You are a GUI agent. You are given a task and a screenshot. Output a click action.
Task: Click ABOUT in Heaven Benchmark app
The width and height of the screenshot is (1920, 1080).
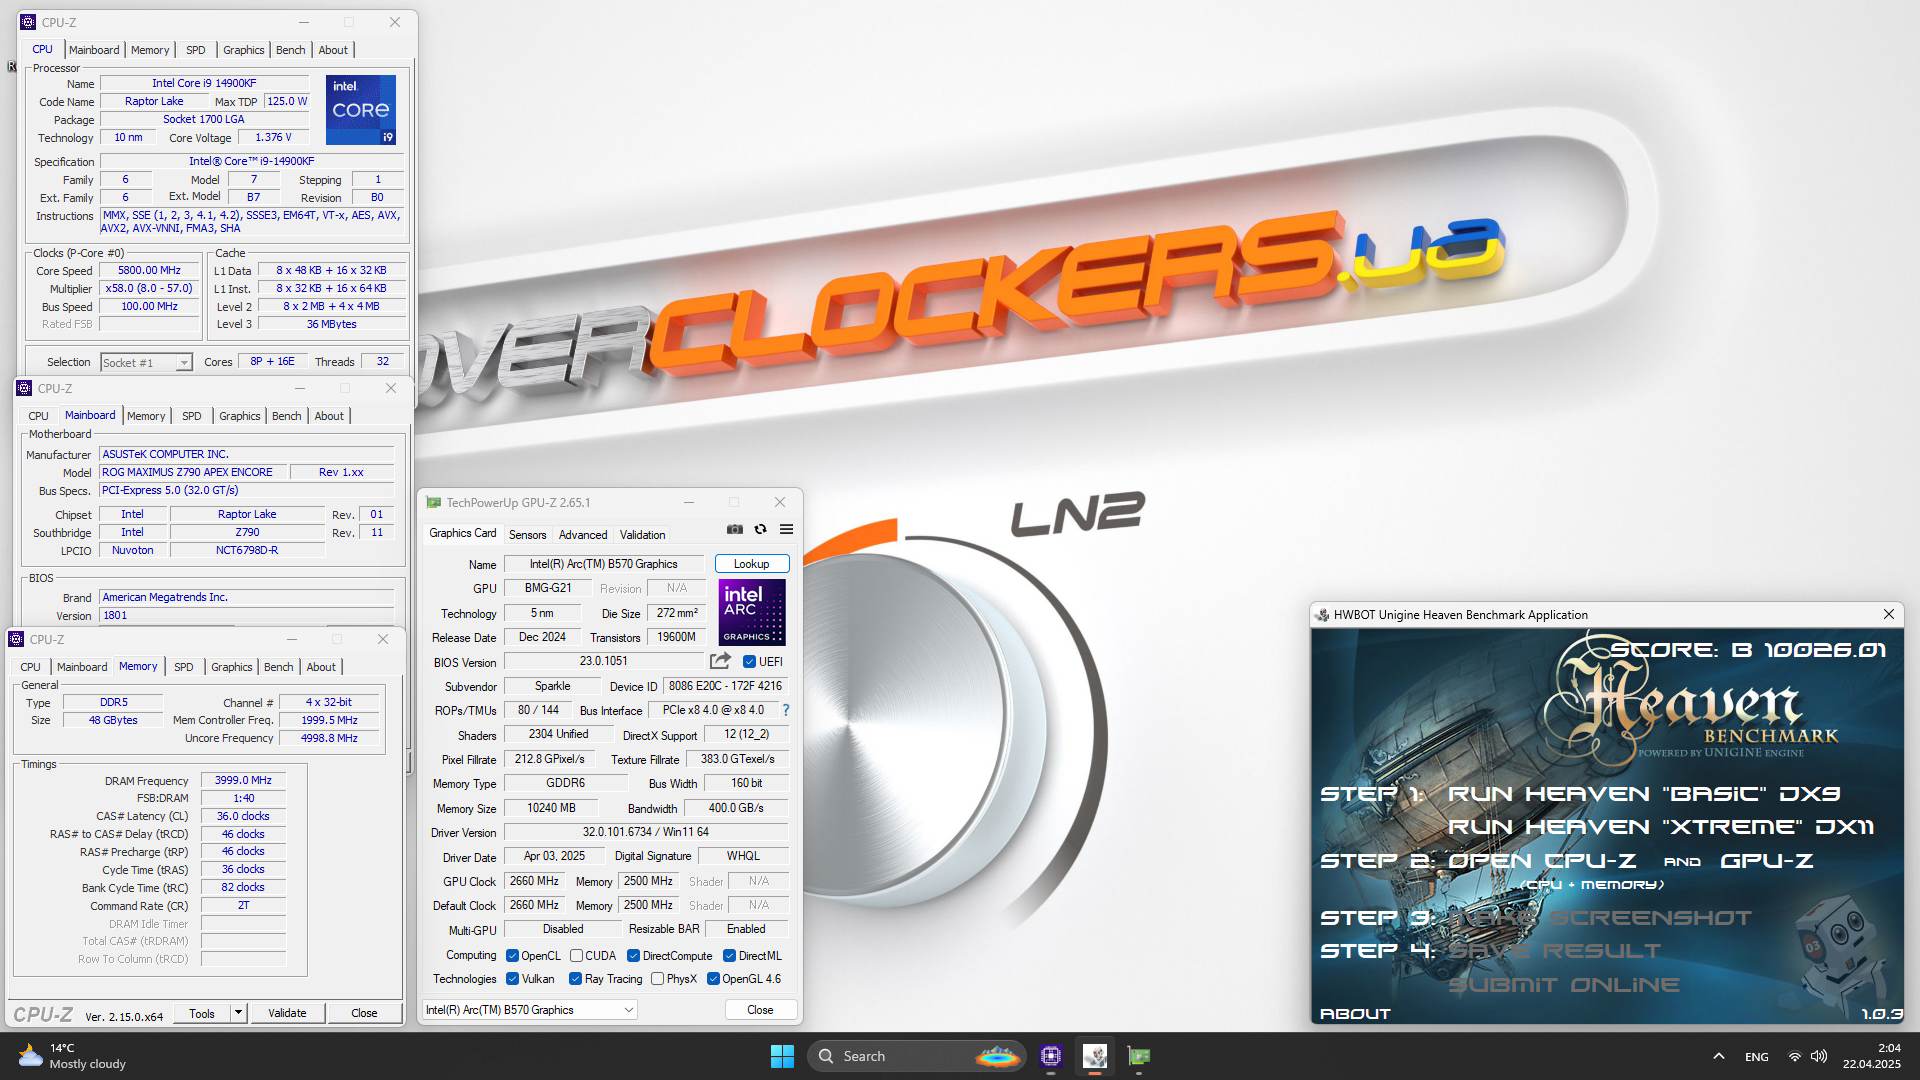pyautogui.click(x=1355, y=1013)
